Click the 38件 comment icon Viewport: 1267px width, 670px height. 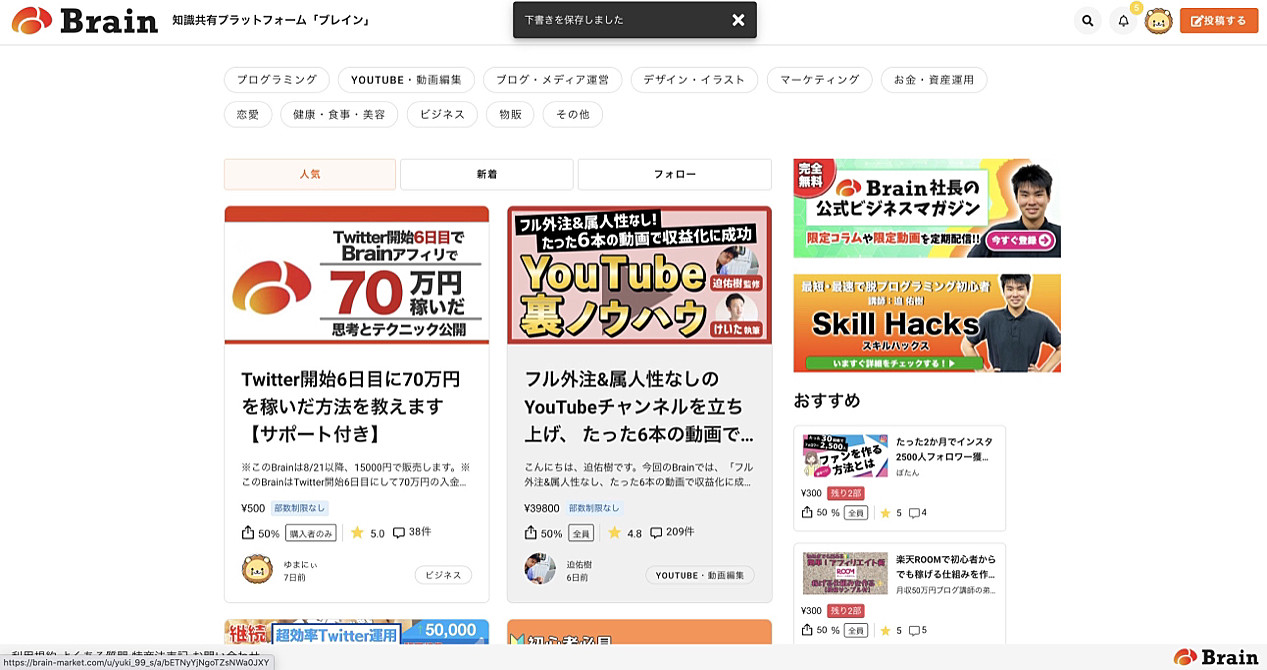pos(399,533)
